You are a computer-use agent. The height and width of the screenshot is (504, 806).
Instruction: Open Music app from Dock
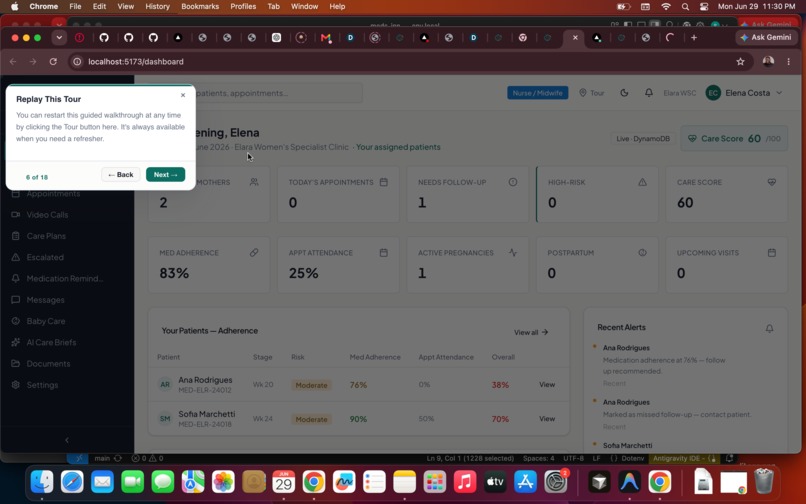pyautogui.click(x=465, y=482)
